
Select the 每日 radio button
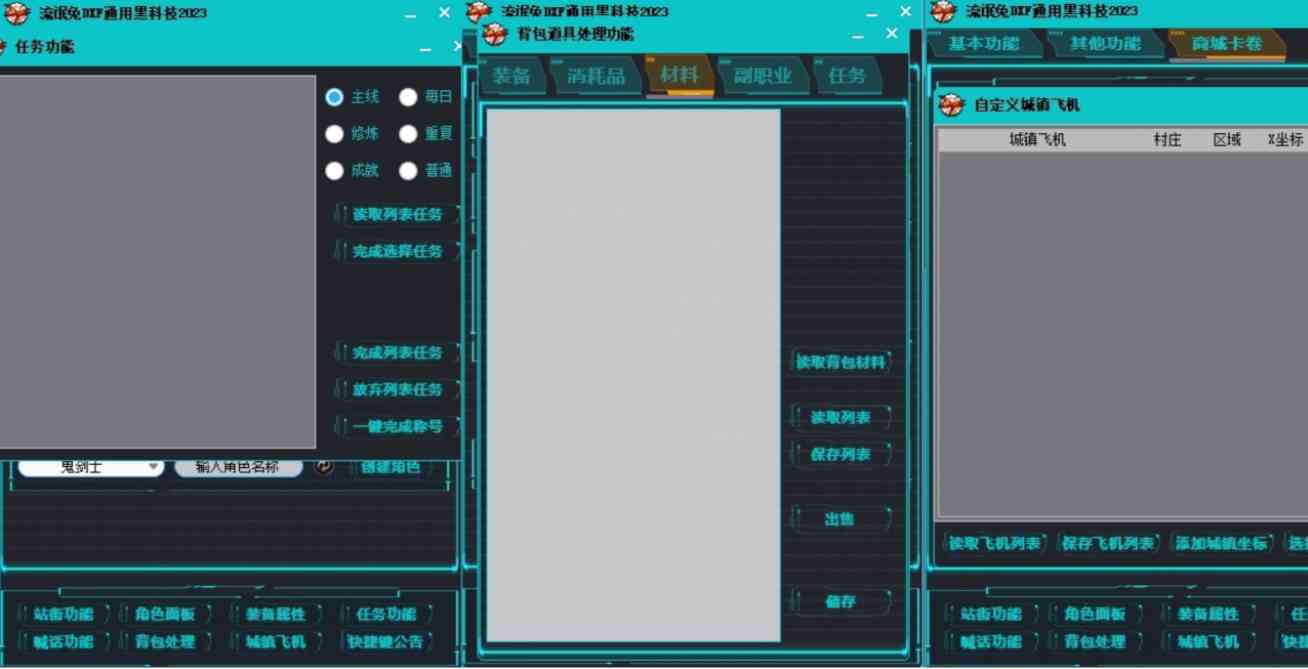[x=409, y=97]
